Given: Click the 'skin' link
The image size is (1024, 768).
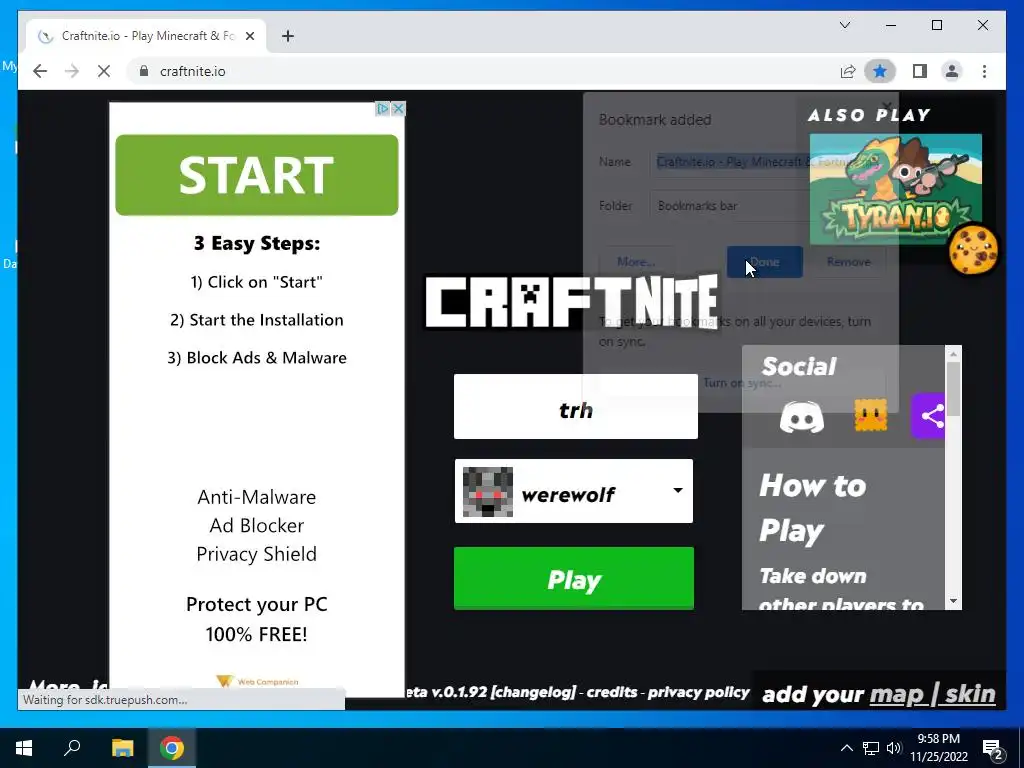Looking at the screenshot, I should click(970, 694).
